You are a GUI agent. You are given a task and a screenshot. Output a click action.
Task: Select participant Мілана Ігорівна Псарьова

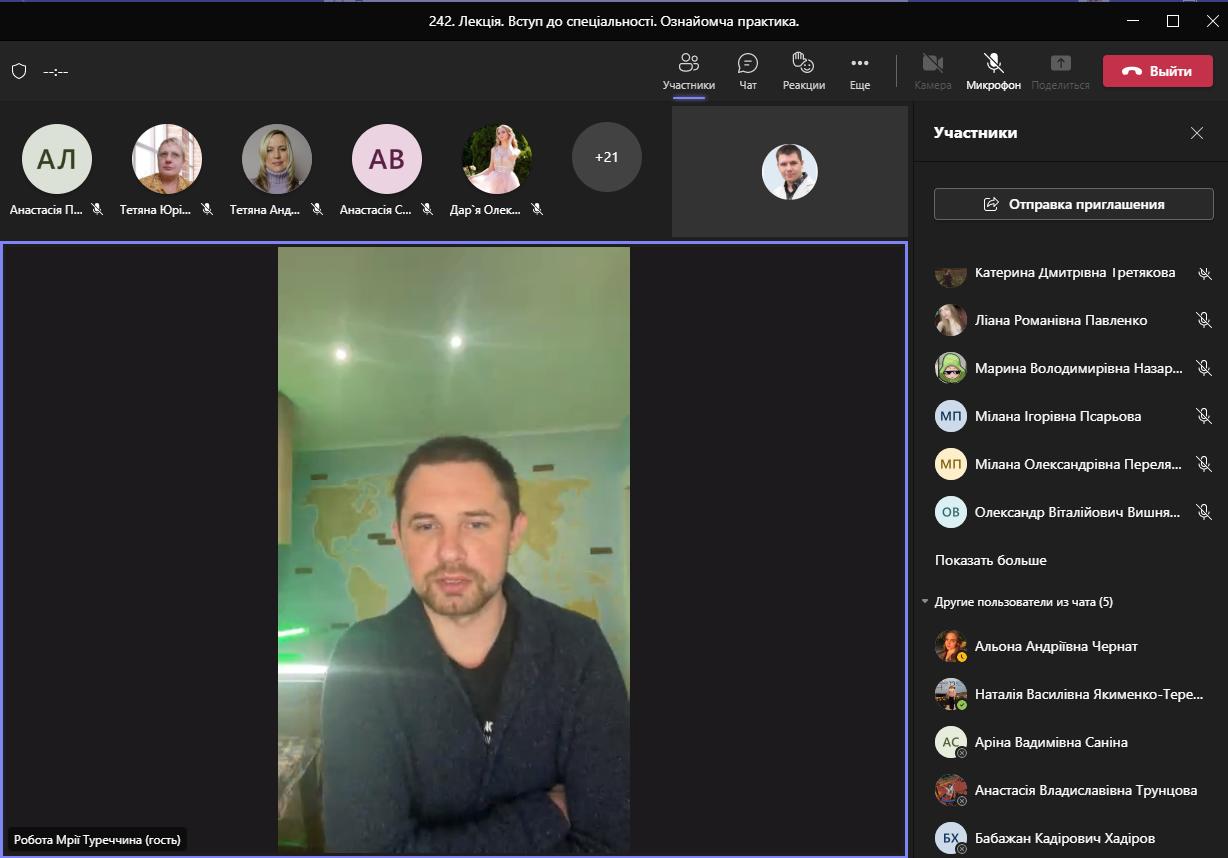(x=1057, y=416)
